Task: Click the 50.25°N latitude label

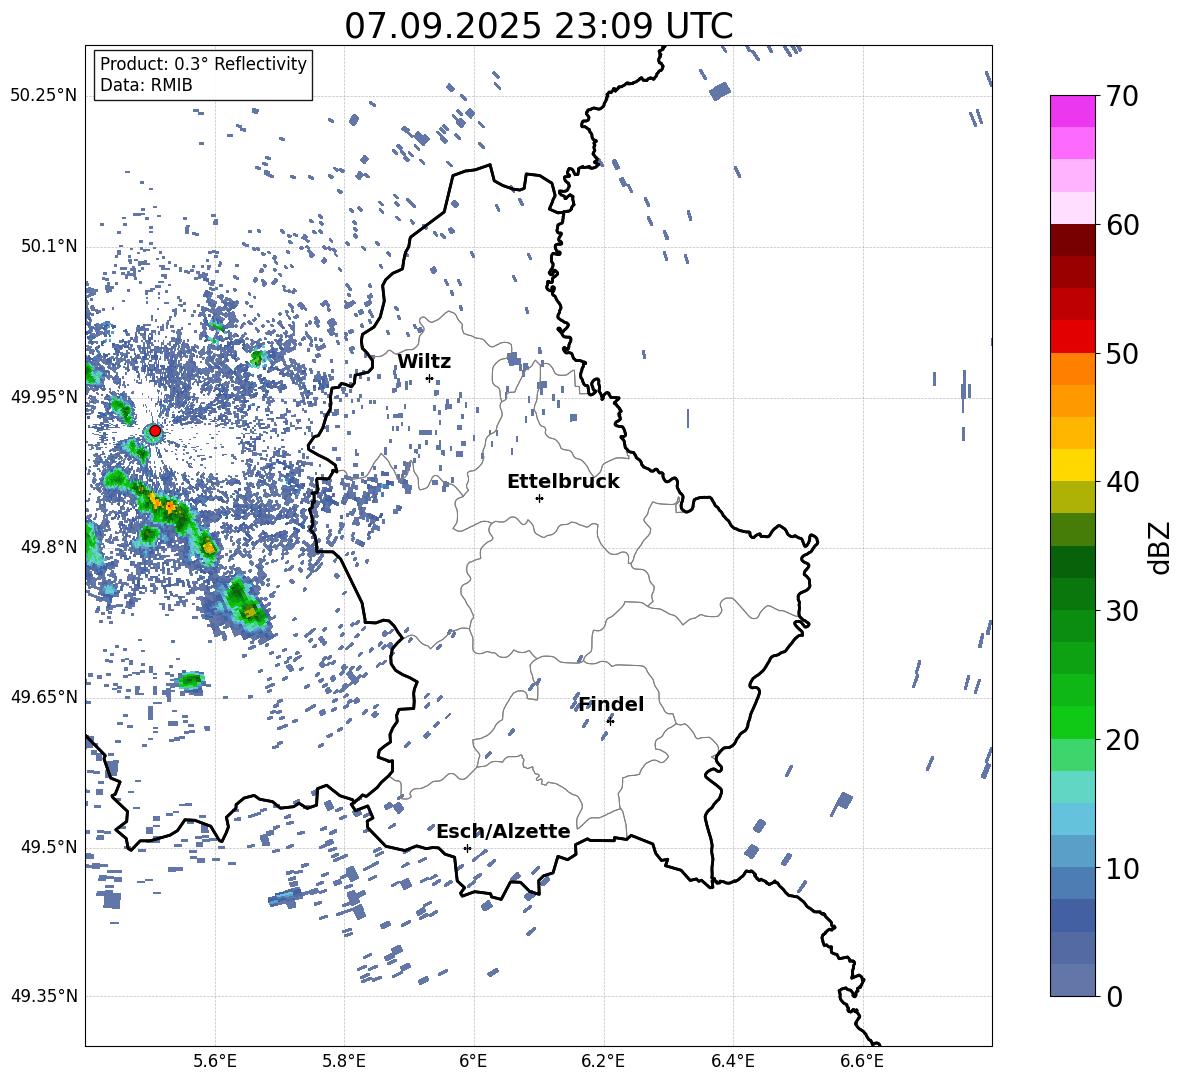Action: pos(44,96)
